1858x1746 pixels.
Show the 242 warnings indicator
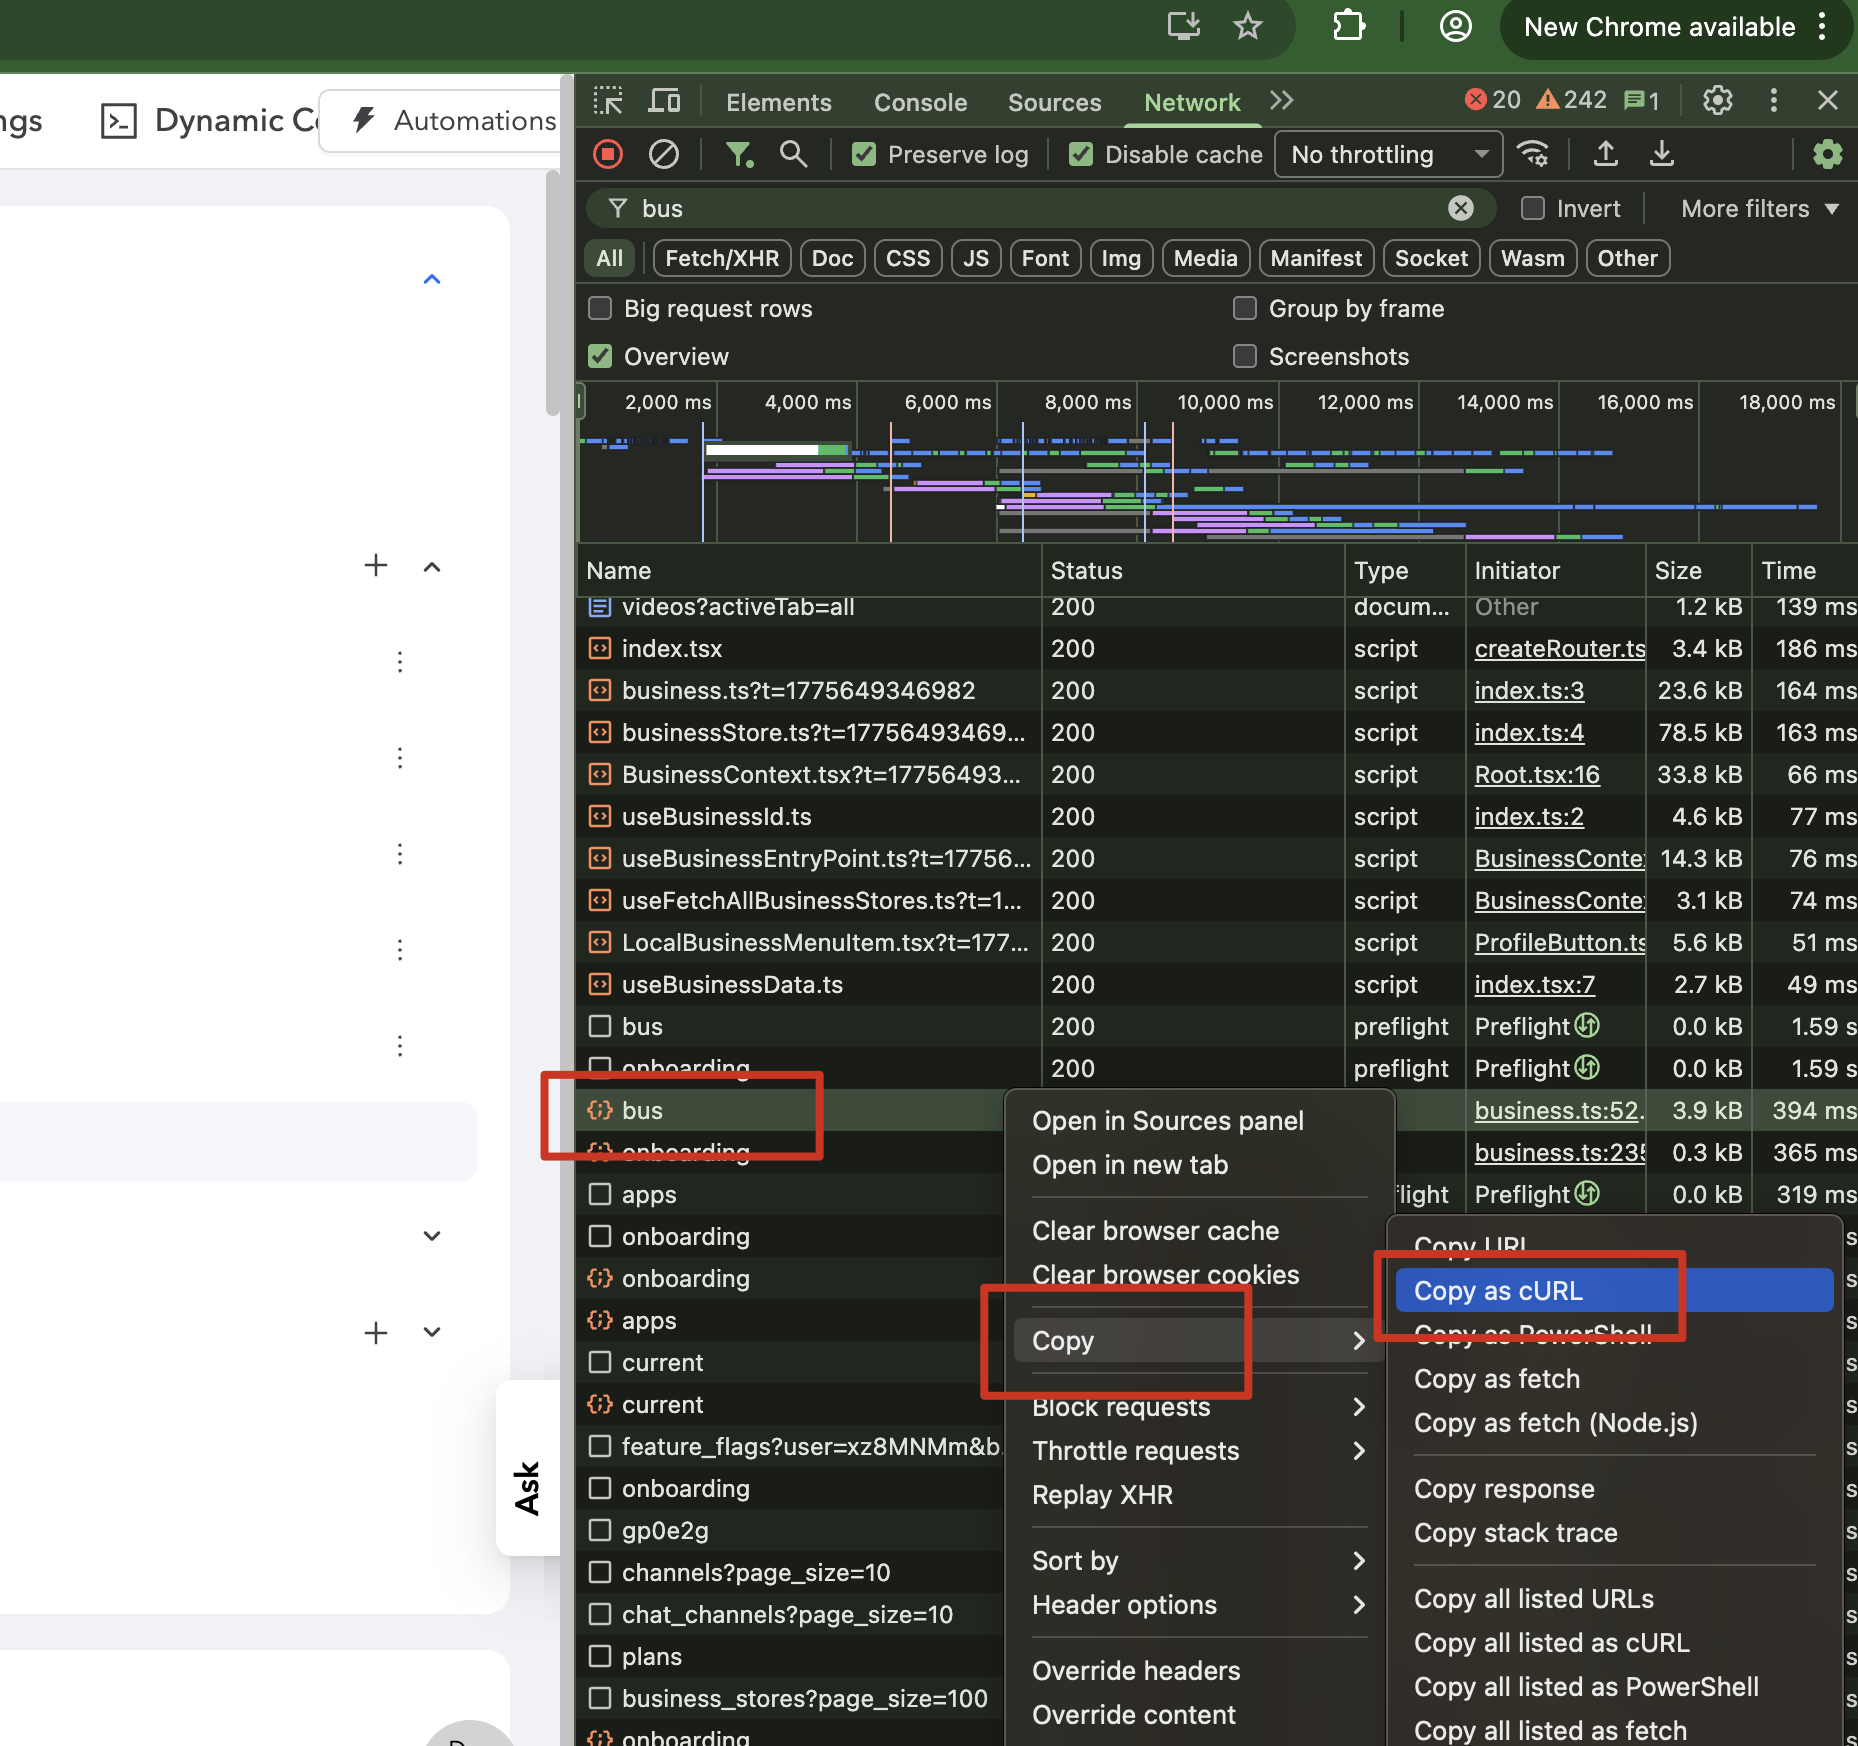1571,100
